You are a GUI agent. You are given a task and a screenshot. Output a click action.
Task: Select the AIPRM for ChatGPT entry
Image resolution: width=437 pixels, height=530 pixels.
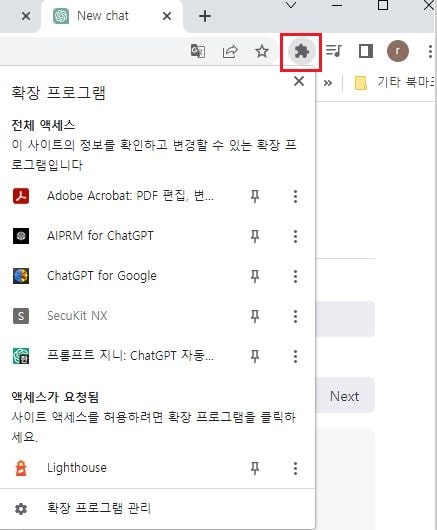pos(100,236)
